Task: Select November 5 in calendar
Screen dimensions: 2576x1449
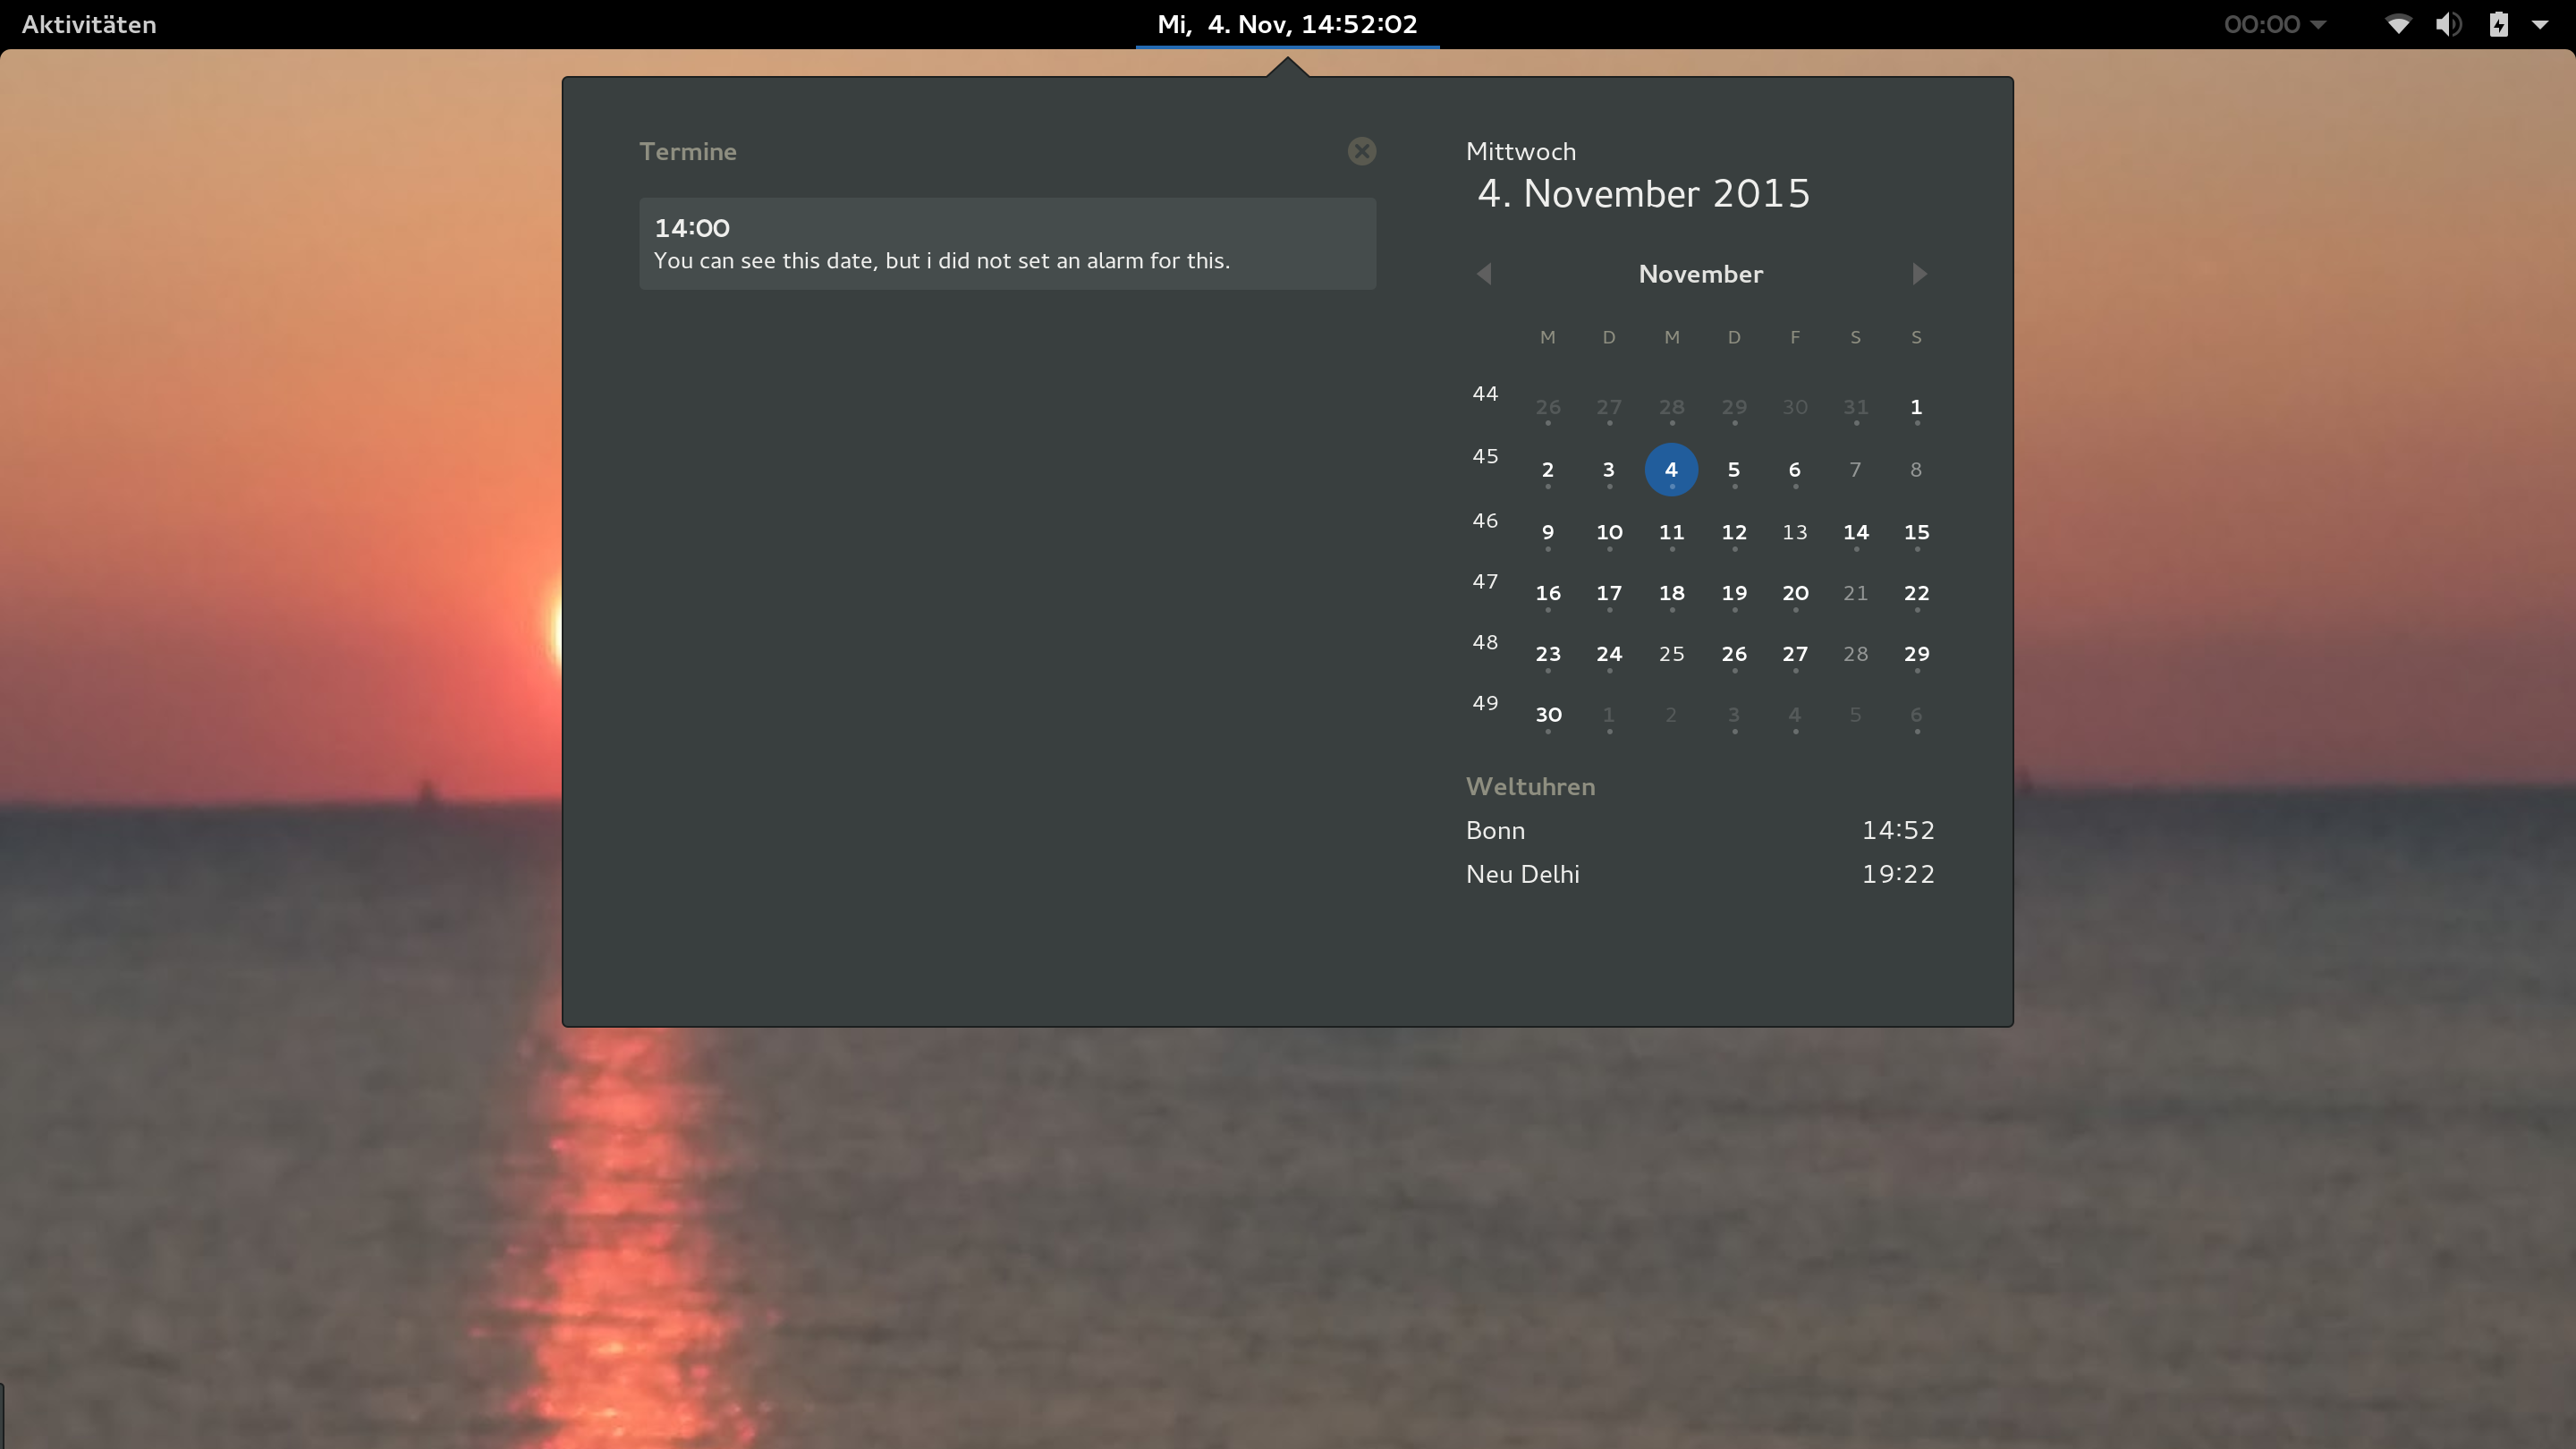Action: click(1733, 469)
